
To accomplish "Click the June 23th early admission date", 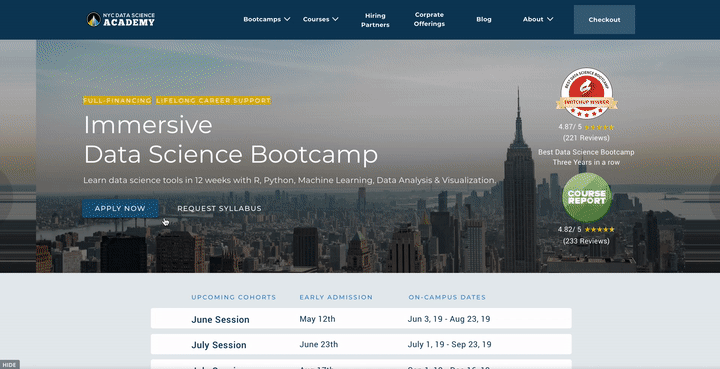I will 319,344.
